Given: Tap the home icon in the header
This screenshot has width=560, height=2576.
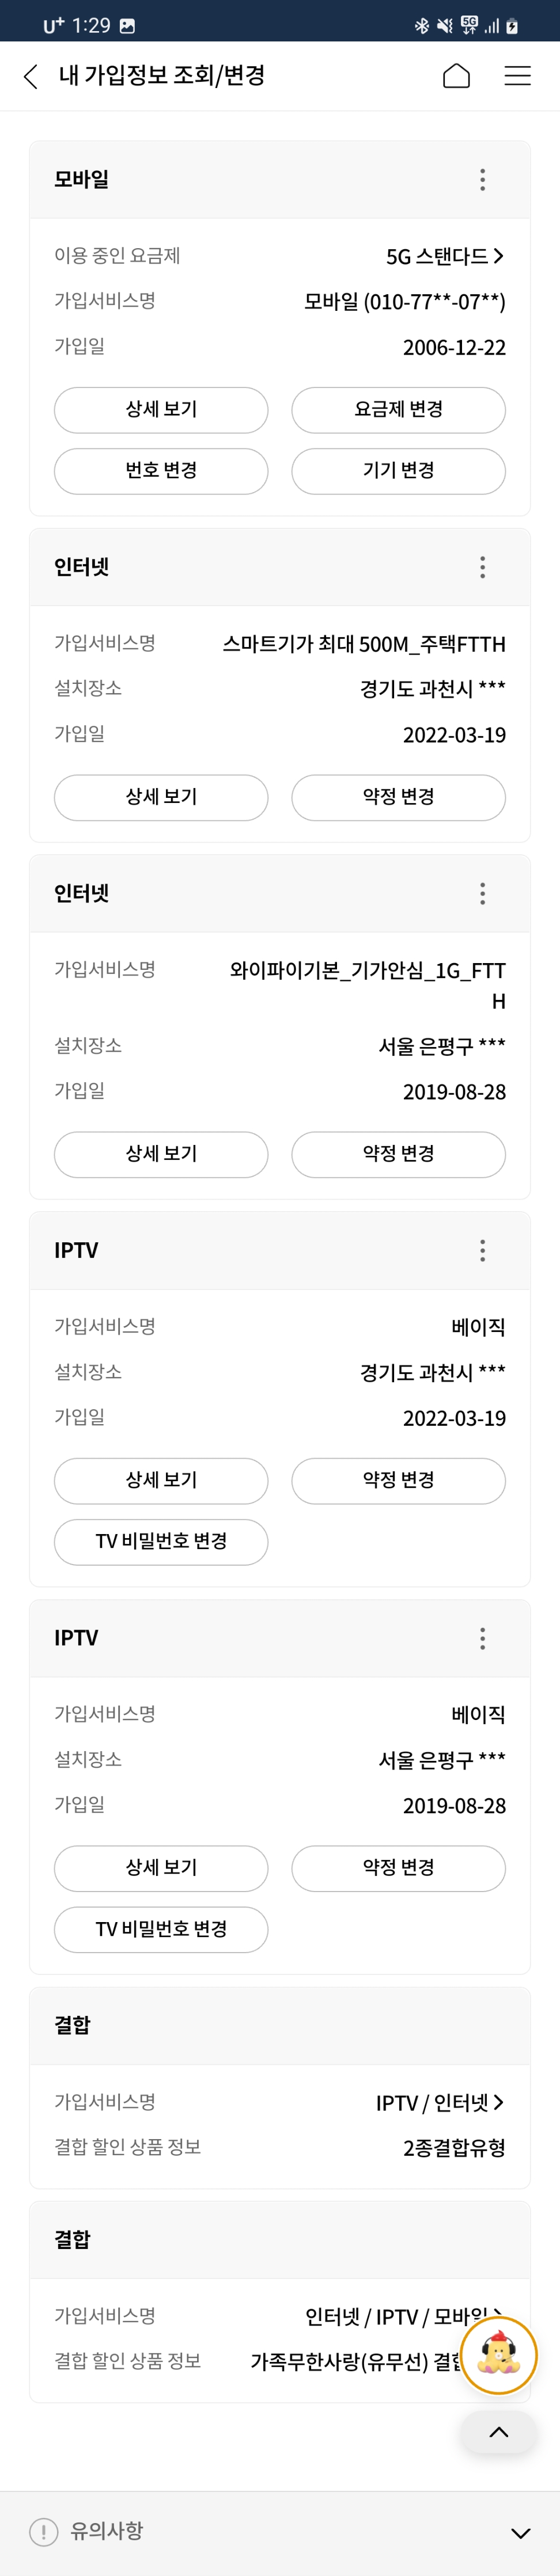Looking at the screenshot, I should point(456,76).
